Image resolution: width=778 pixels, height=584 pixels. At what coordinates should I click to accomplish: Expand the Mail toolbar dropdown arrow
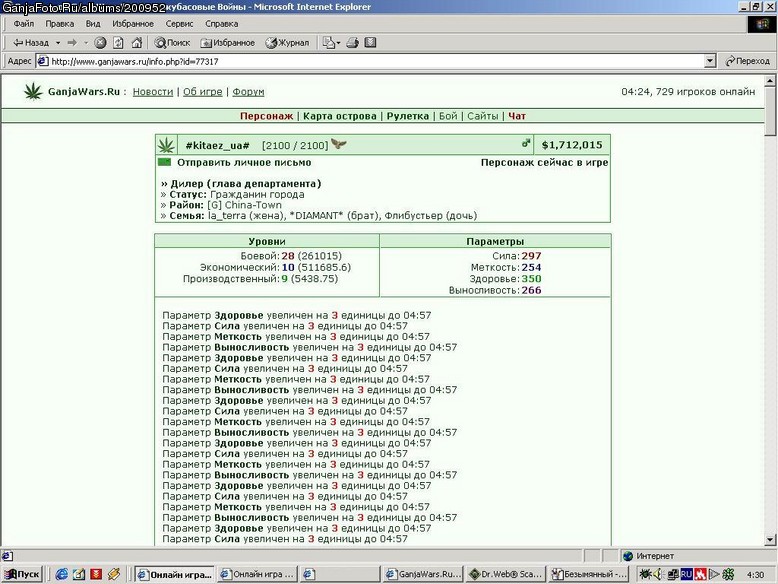coord(338,43)
